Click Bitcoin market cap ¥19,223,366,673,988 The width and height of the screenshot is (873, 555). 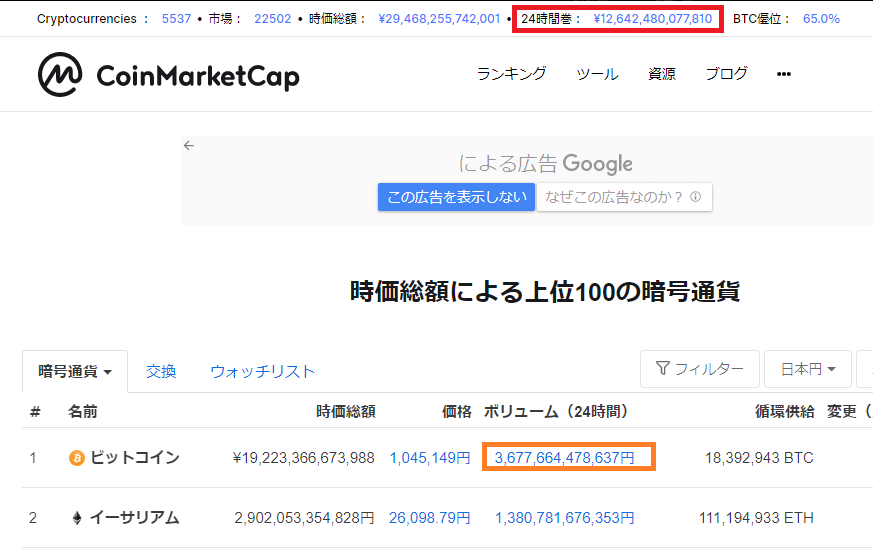(x=303, y=458)
